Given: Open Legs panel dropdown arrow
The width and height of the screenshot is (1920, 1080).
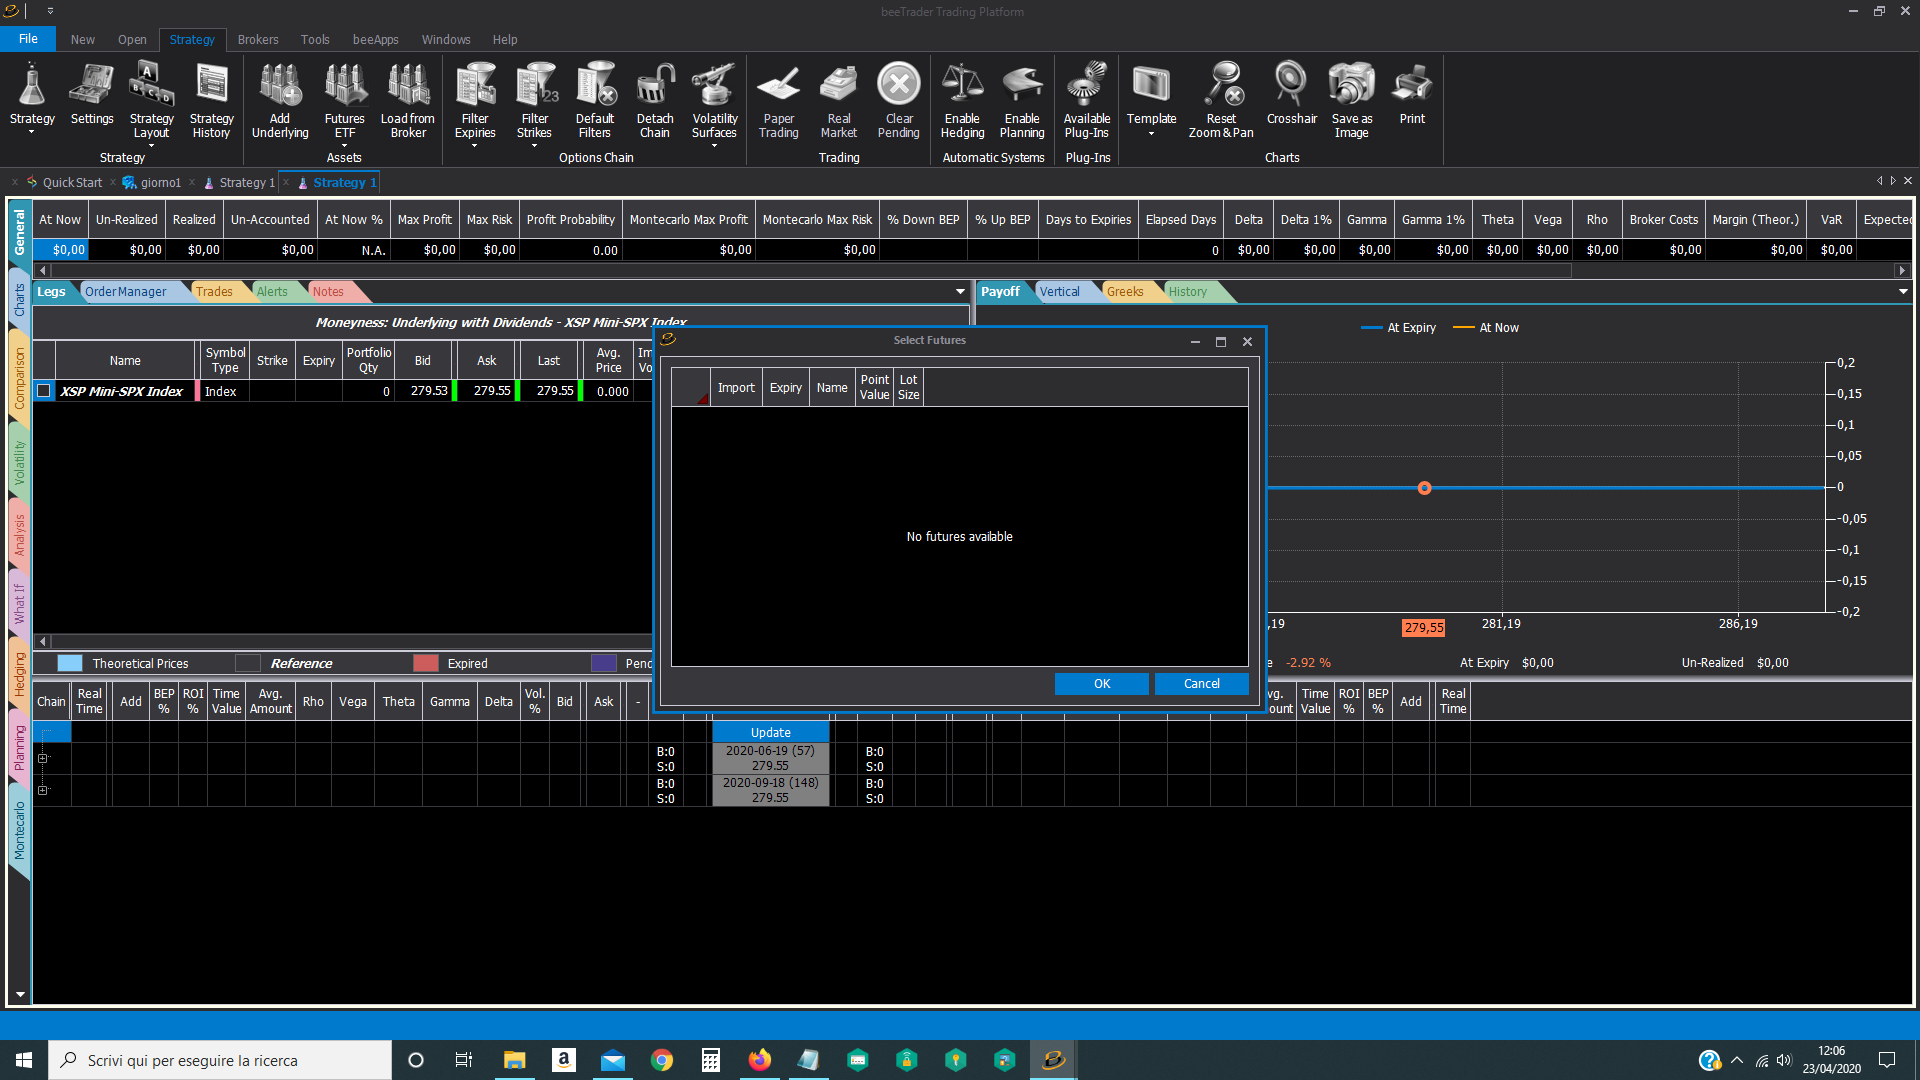Looking at the screenshot, I should (960, 292).
